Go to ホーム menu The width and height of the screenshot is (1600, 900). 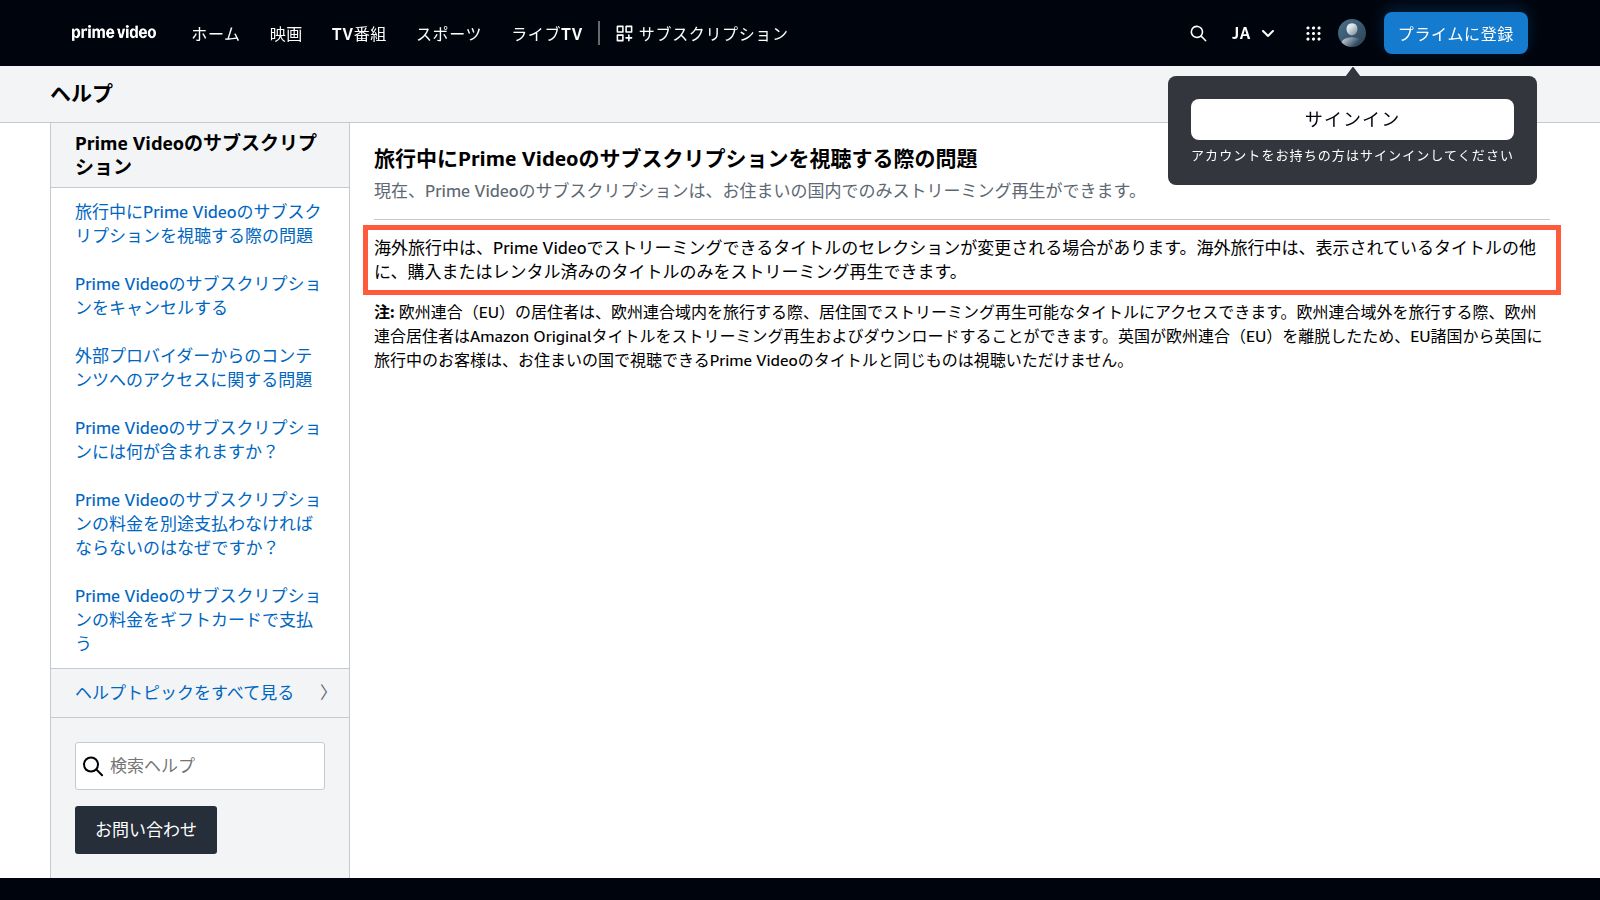pyautogui.click(x=216, y=34)
